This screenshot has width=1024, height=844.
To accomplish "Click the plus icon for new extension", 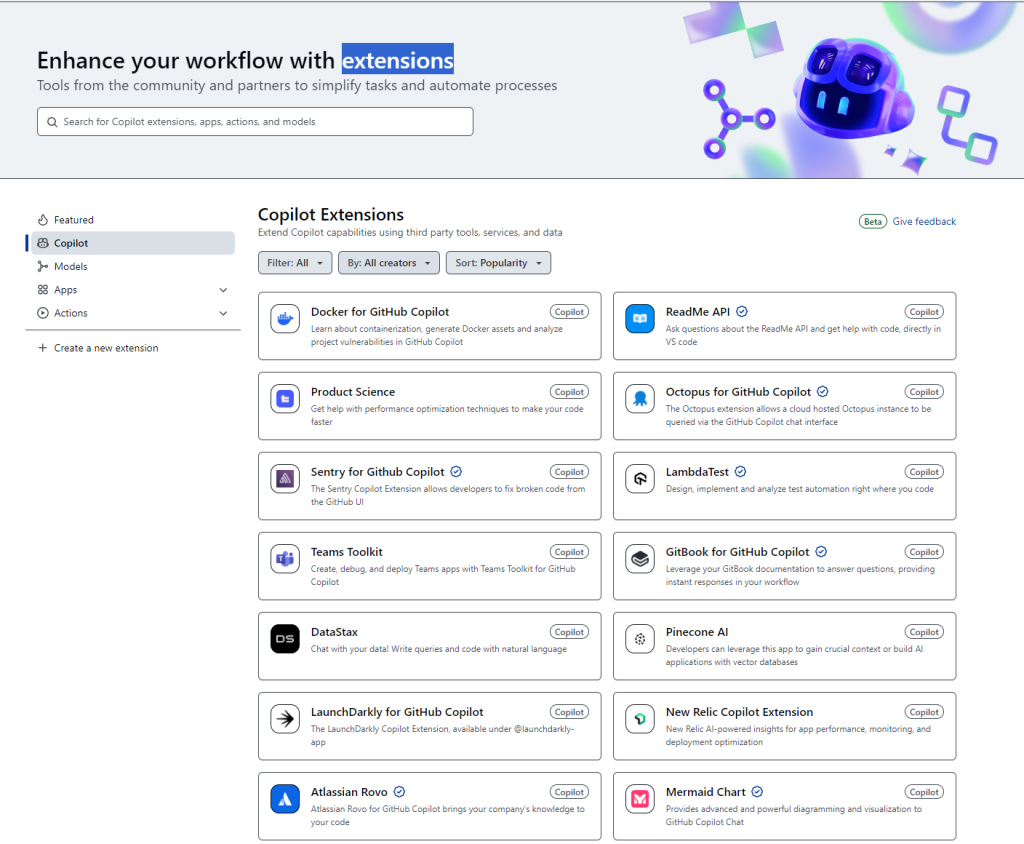I will pos(42,348).
